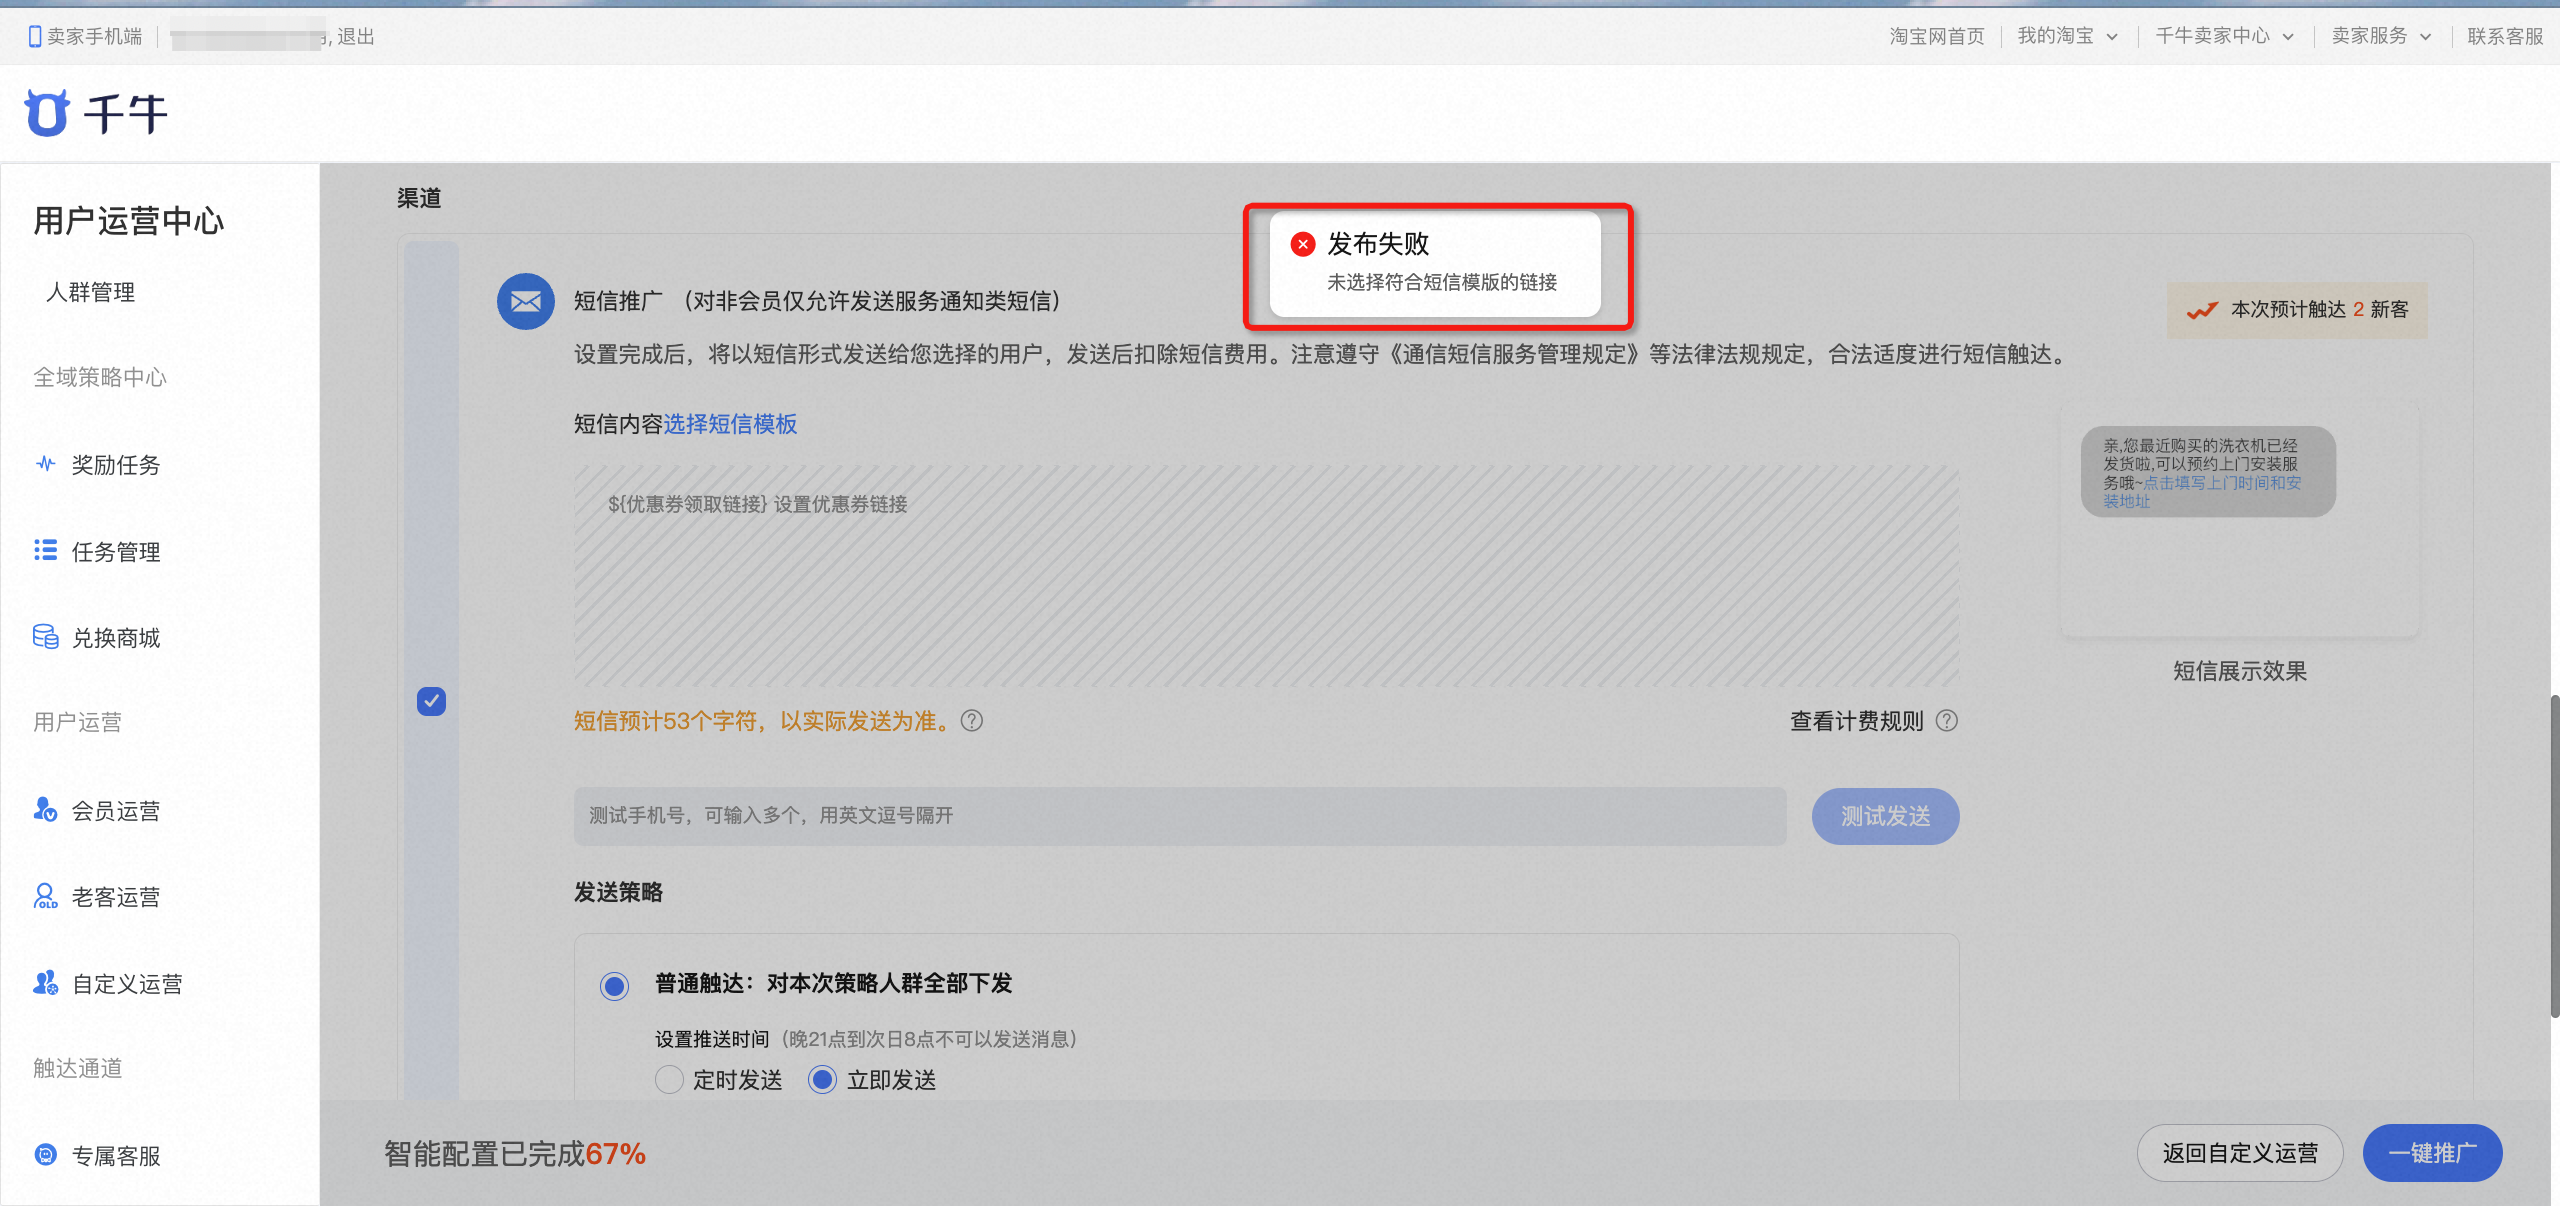Click the trend arrow icon beside 本次预计触达
Image resolution: width=2560 pixels, height=1206 pixels.
pos(2202,310)
